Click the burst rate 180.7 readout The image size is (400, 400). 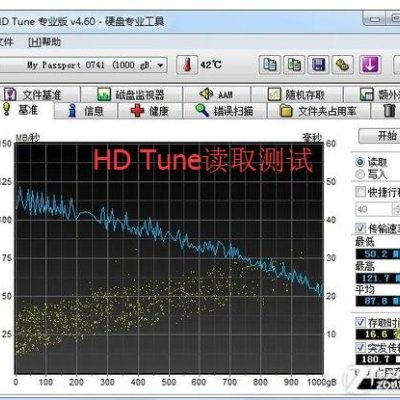tap(378, 359)
